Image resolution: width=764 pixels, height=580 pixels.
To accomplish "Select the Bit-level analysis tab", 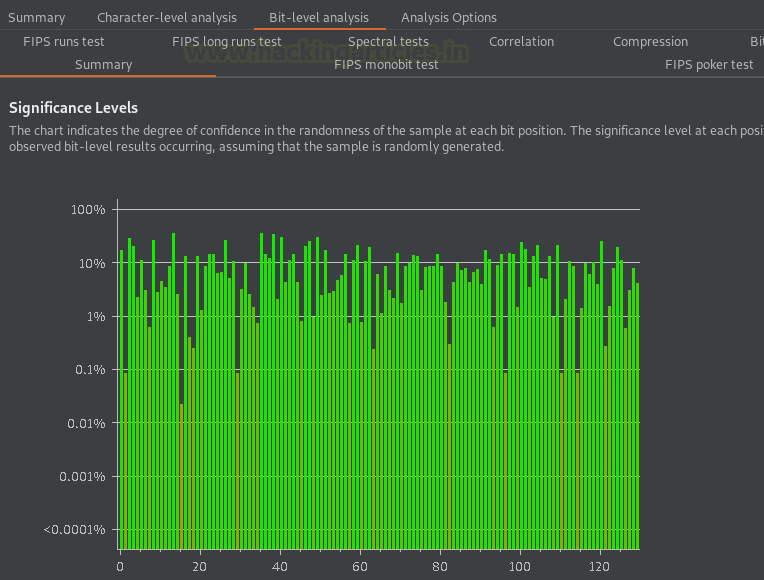I will pos(319,18).
